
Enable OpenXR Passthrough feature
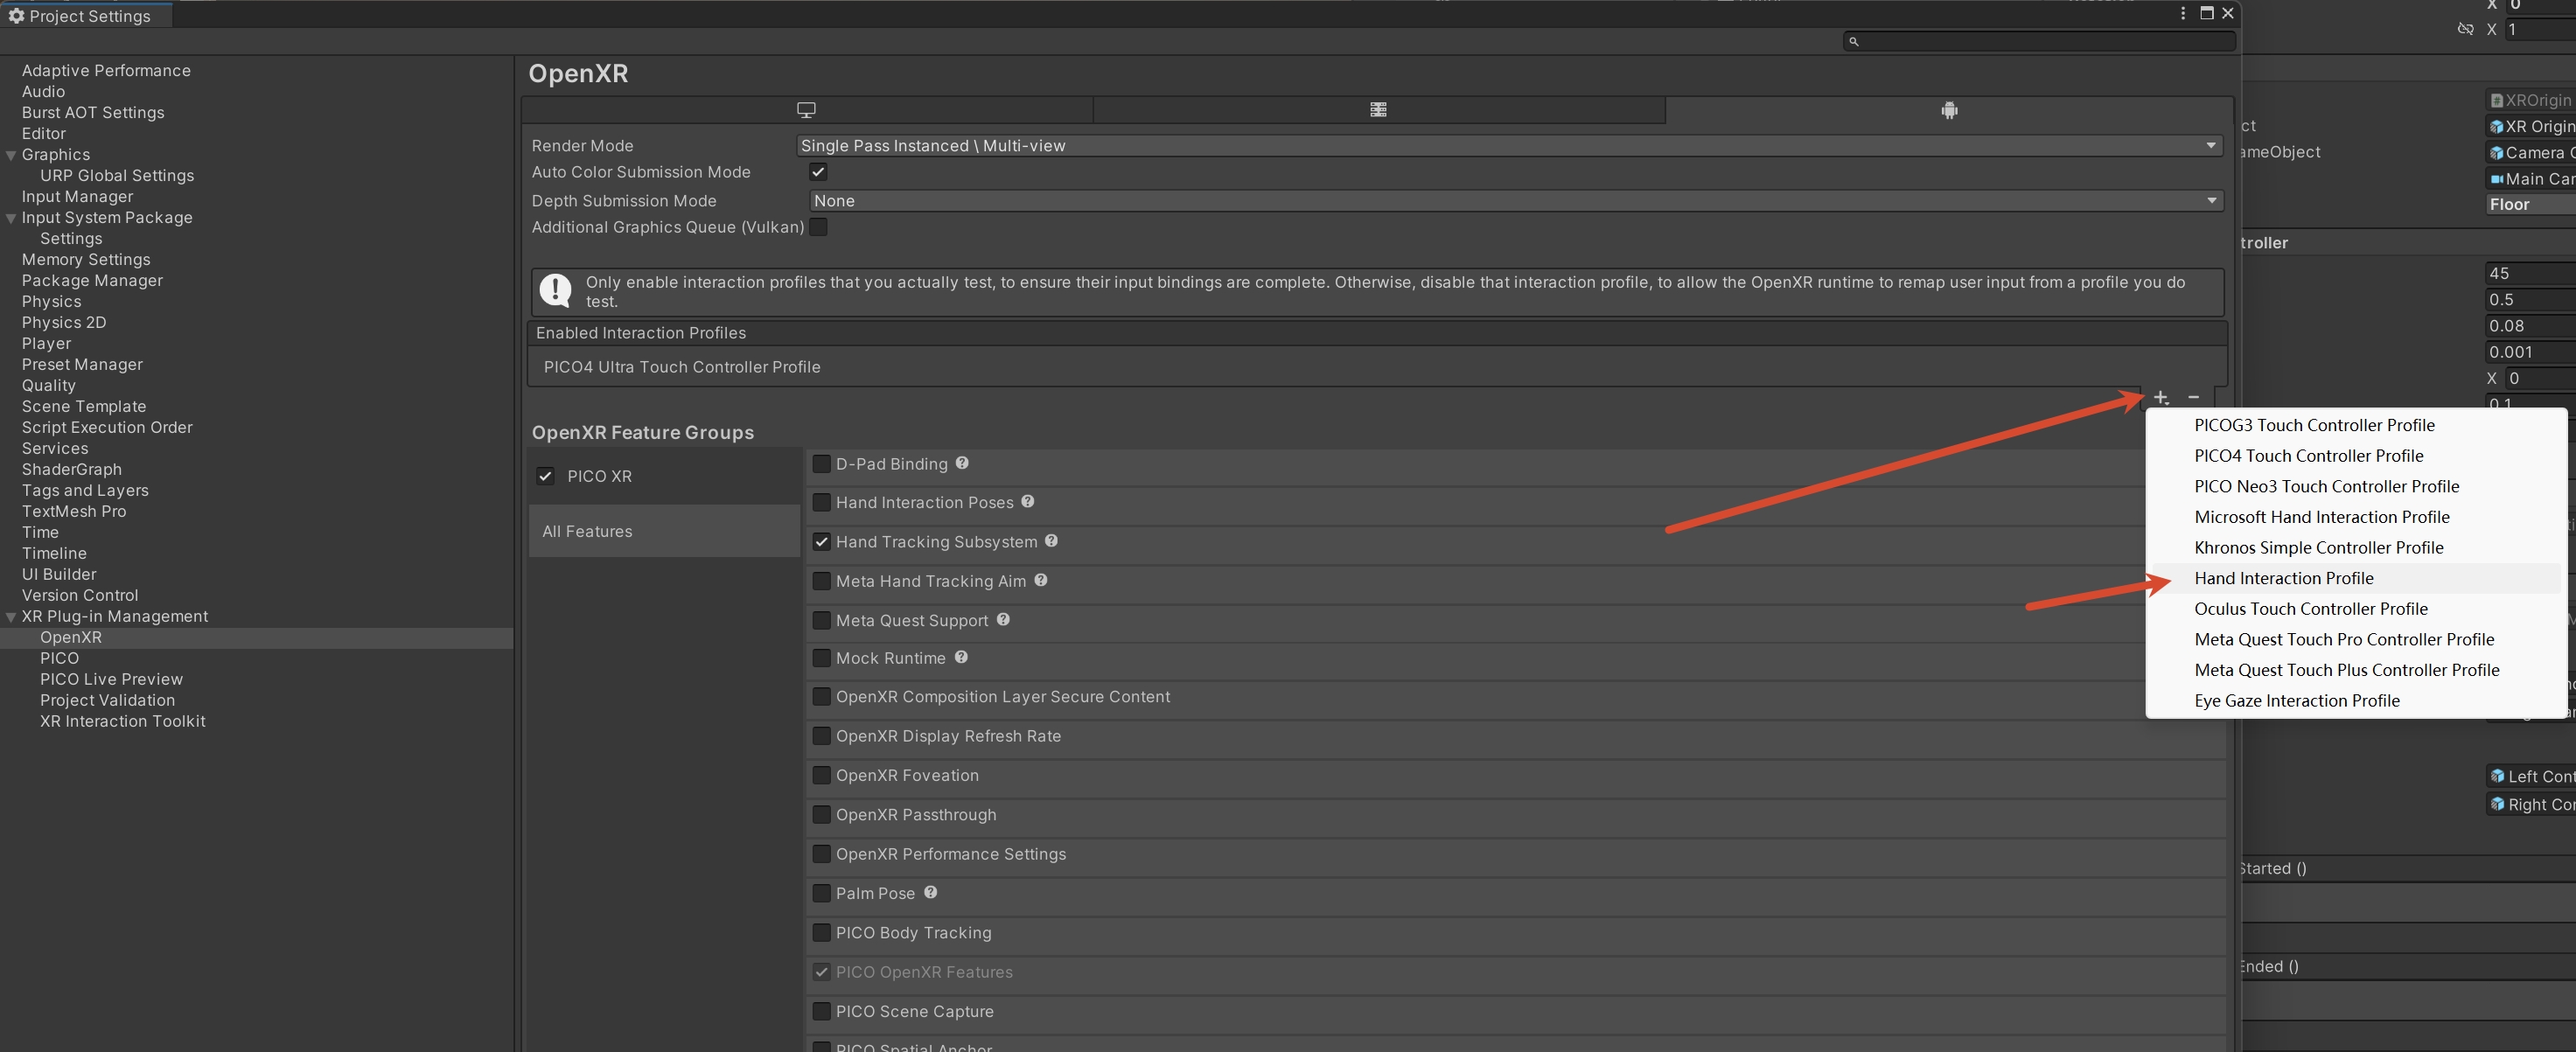pos(821,815)
